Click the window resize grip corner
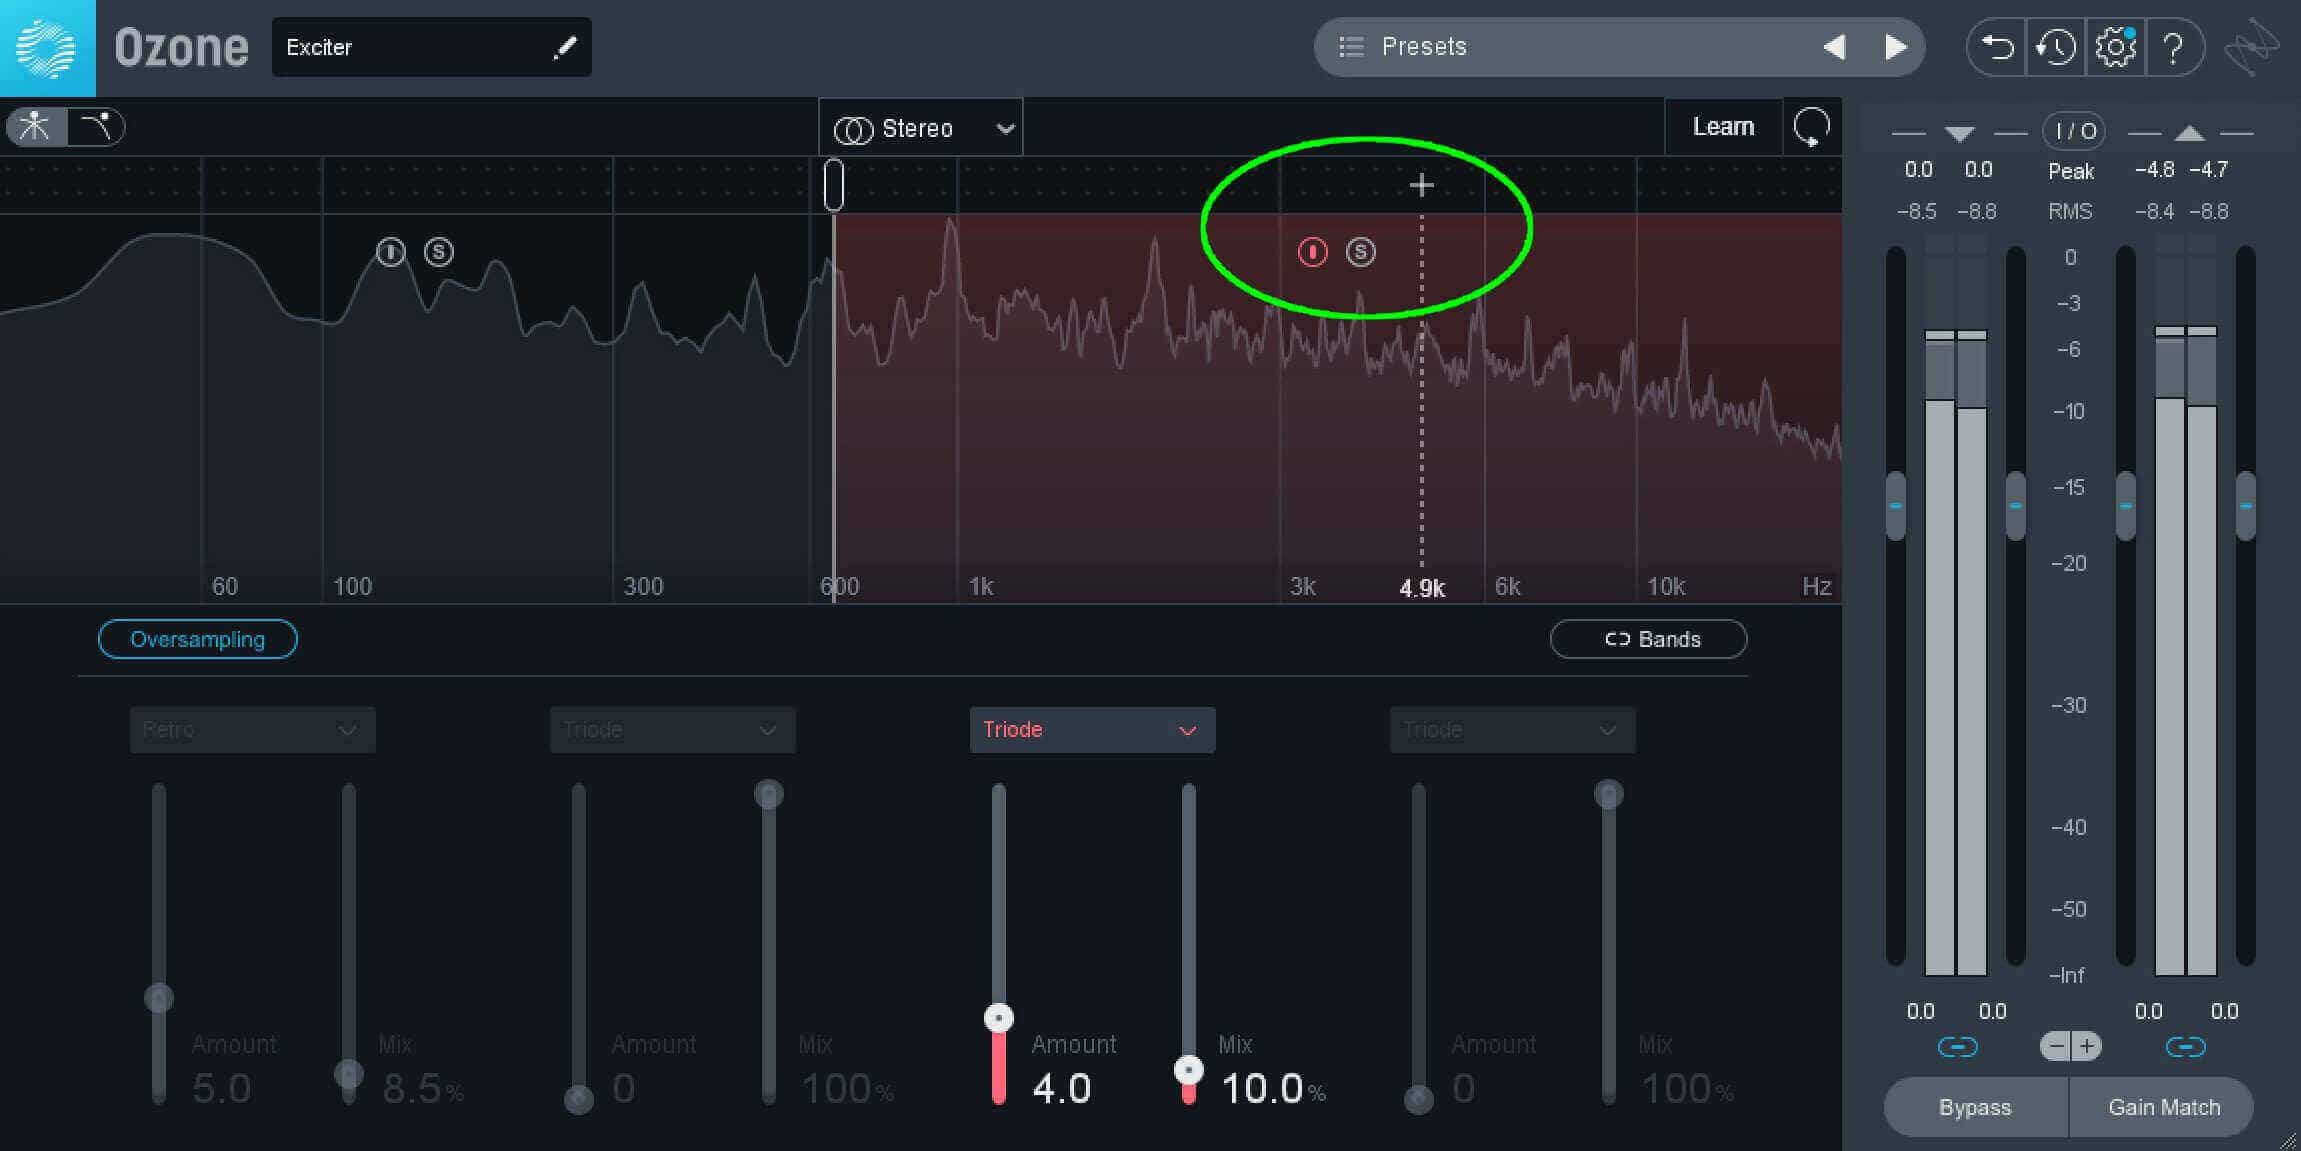Image resolution: width=2301 pixels, height=1151 pixels. coord(2288,1140)
